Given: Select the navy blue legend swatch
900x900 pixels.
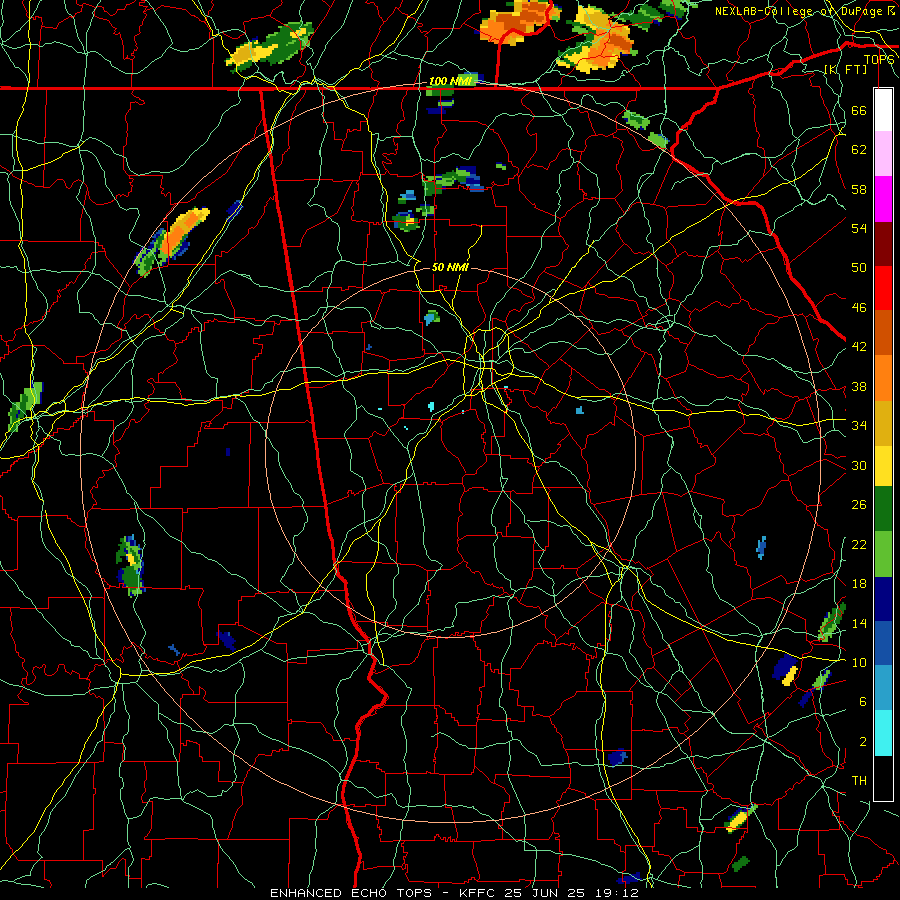Looking at the screenshot, I should [883, 599].
